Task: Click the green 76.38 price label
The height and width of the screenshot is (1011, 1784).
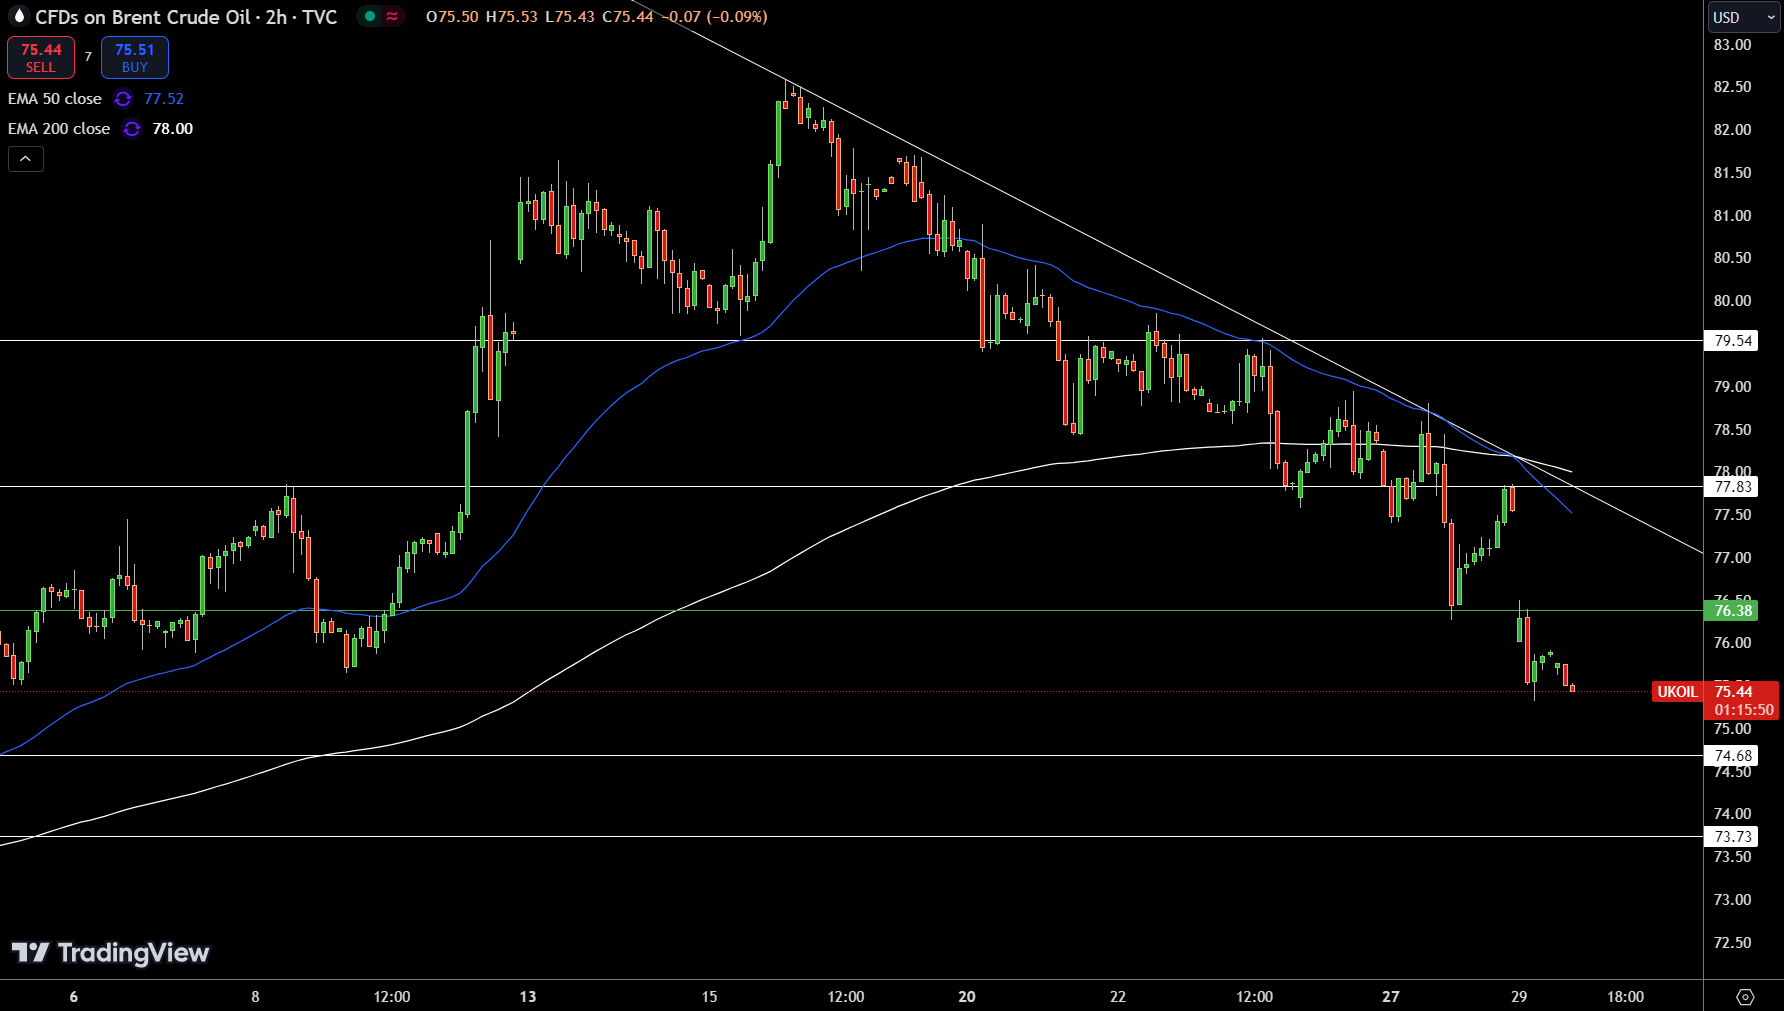Action: tap(1732, 611)
